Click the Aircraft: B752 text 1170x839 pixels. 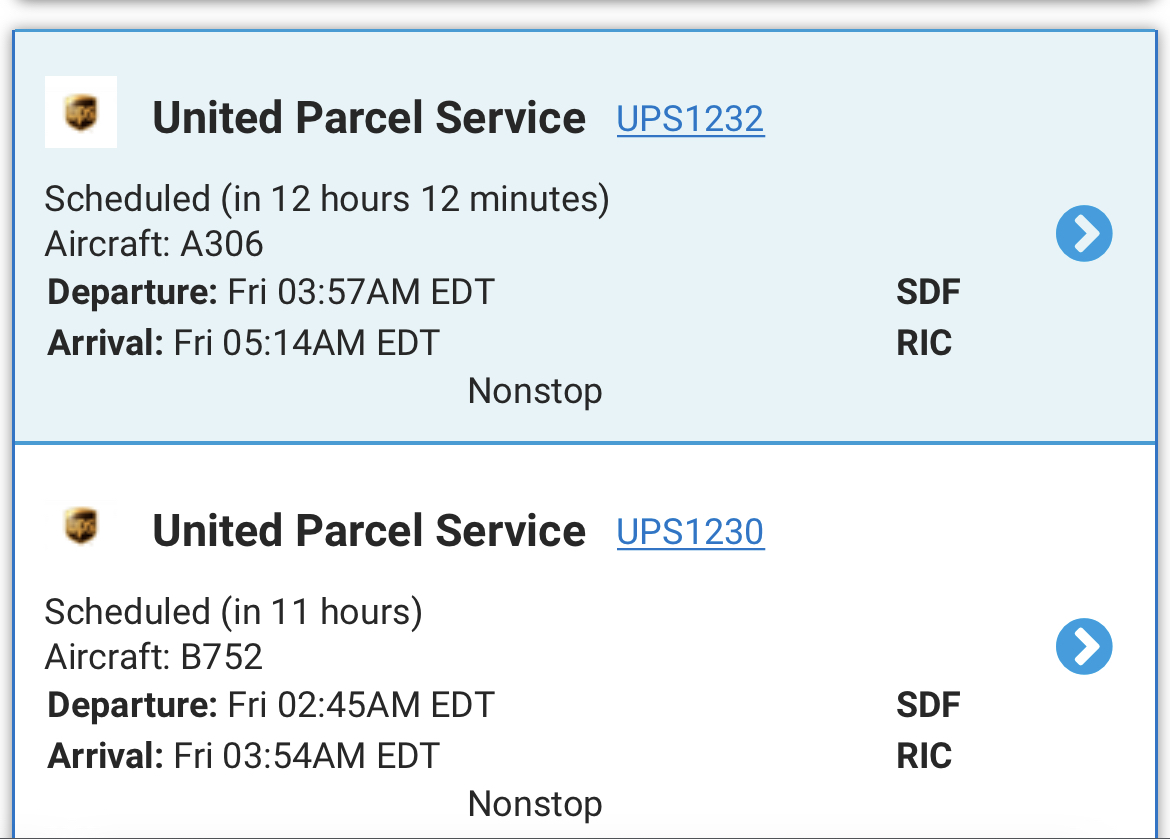(x=154, y=656)
